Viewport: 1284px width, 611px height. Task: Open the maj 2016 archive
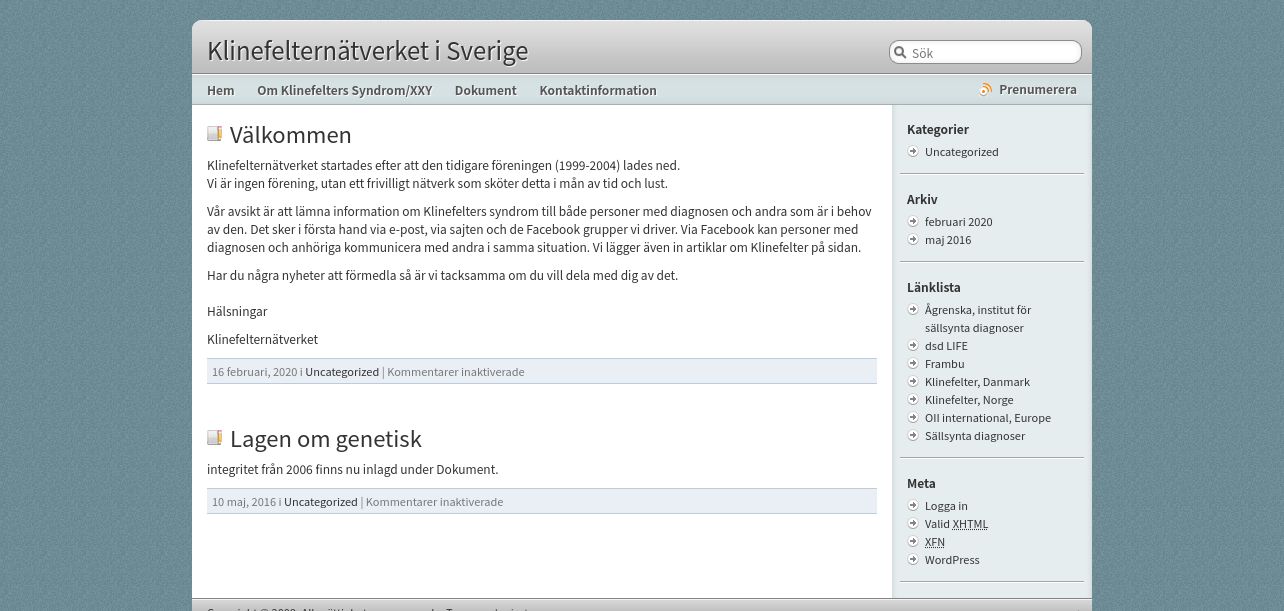click(948, 240)
